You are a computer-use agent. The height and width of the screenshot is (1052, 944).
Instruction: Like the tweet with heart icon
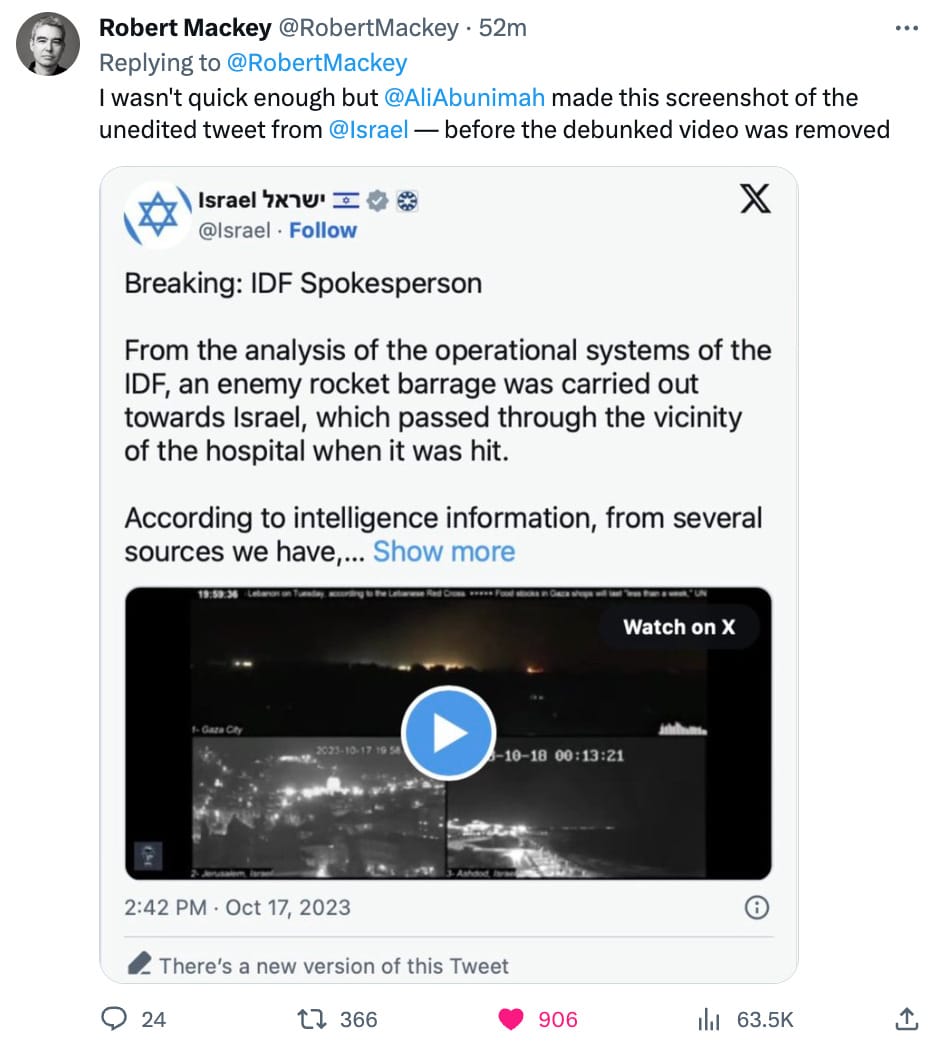click(x=511, y=1018)
